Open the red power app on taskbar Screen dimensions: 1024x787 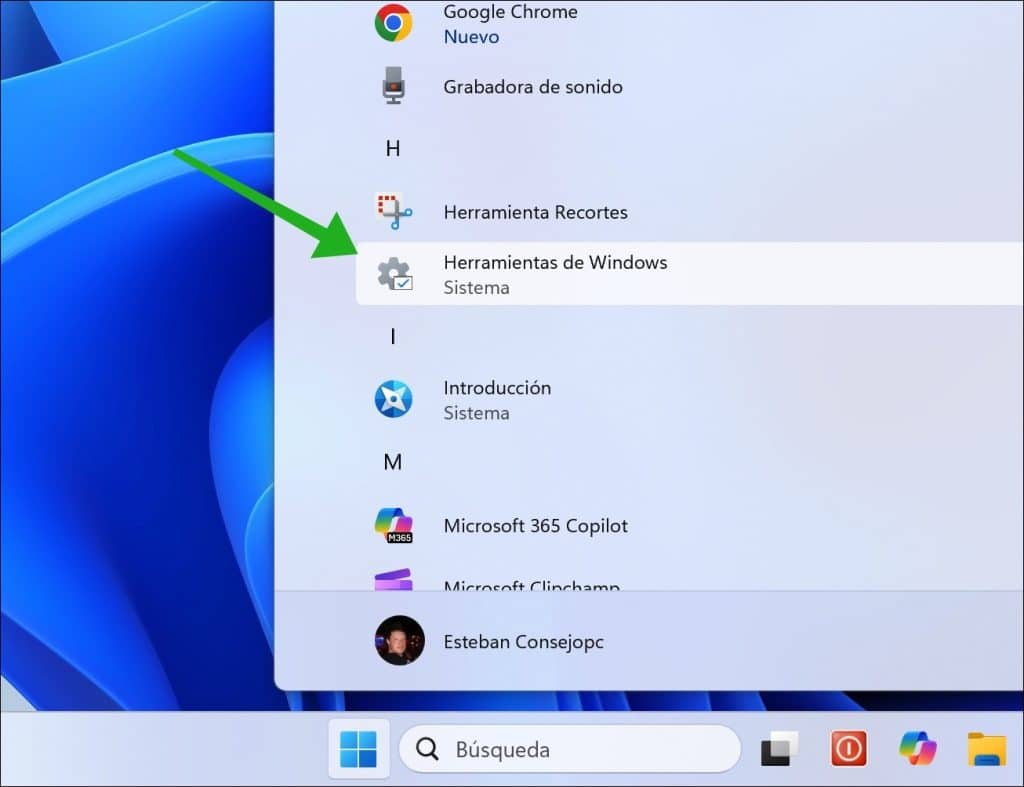tap(848, 748)
